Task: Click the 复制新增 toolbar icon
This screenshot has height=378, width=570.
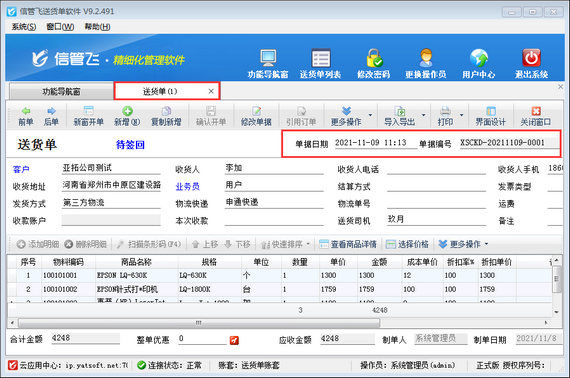Action: (166, 111)
